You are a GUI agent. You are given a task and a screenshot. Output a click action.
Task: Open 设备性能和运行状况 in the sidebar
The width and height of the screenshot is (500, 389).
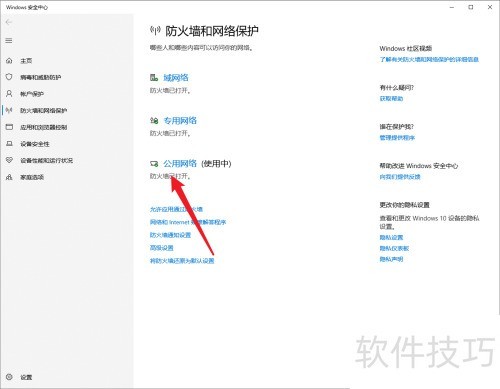coord(46,161)
